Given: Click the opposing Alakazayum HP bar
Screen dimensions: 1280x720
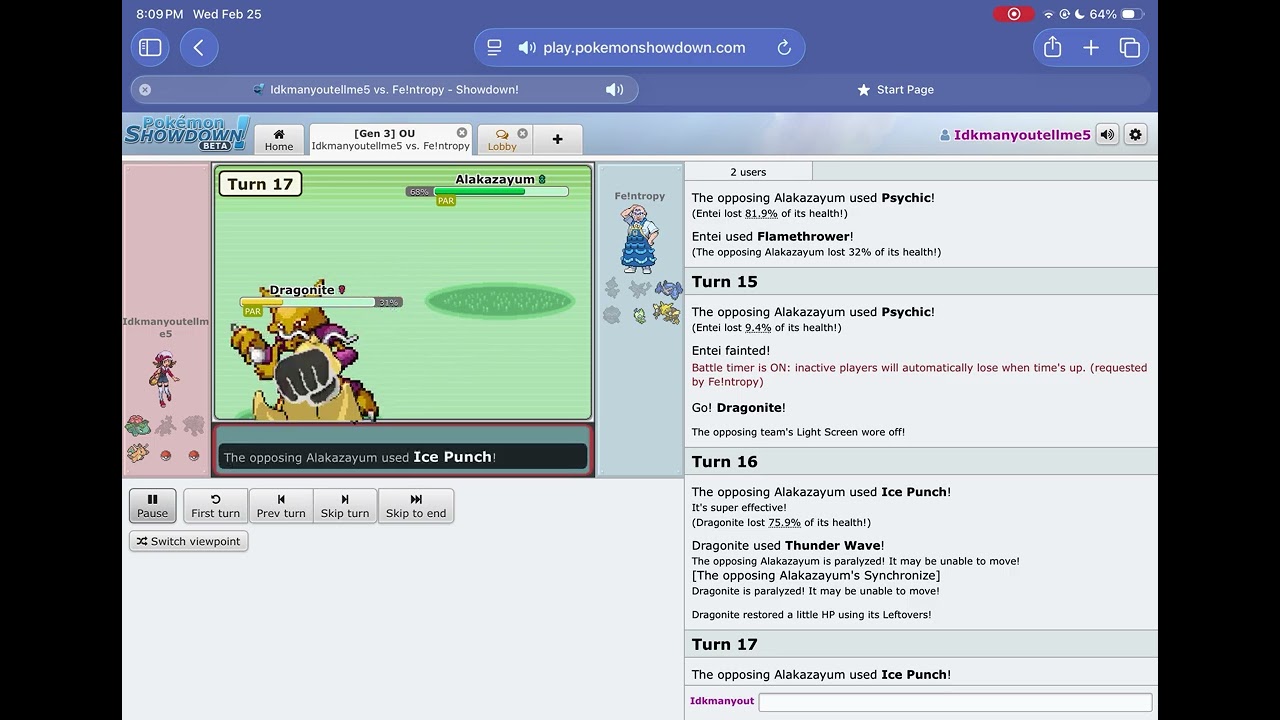Looking at the screenshot, I should (501, 191).
